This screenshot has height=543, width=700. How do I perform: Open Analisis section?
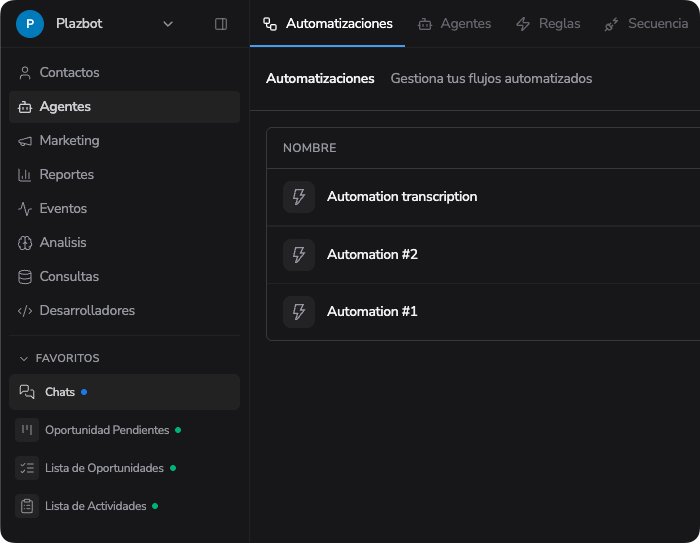[x=125, y=242]
